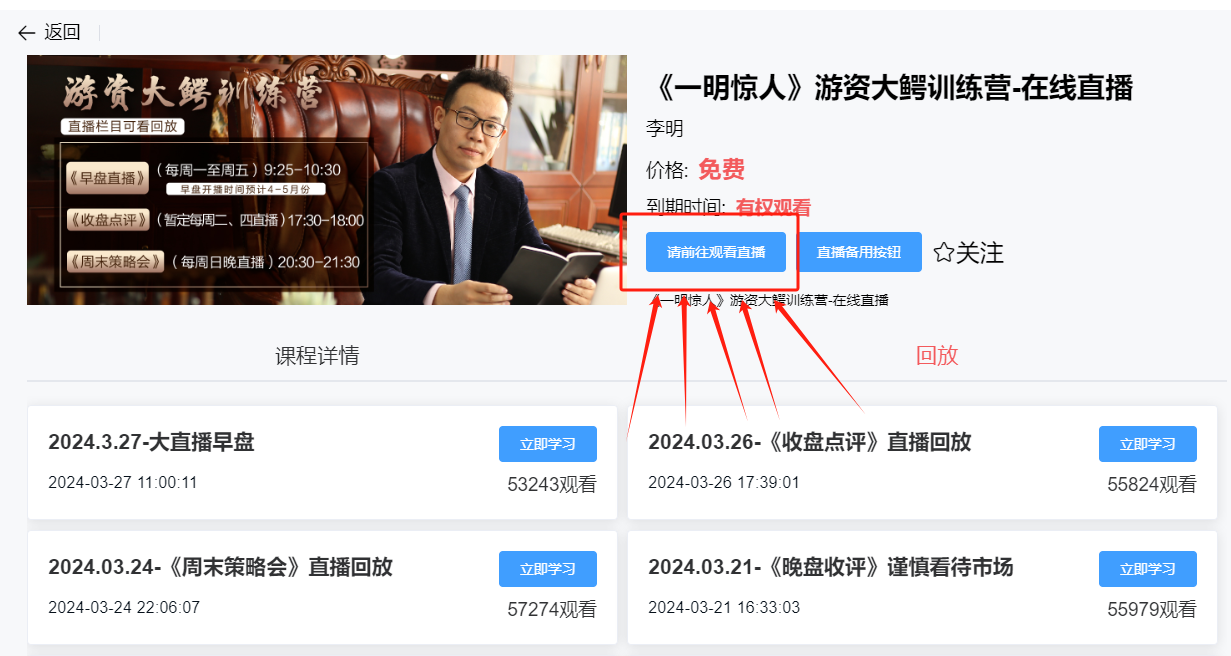Screen dimensions: 1231x656
Task: Click 立即学习 for 03.21《晚盘收评》
Action: tap(1147, 569)
